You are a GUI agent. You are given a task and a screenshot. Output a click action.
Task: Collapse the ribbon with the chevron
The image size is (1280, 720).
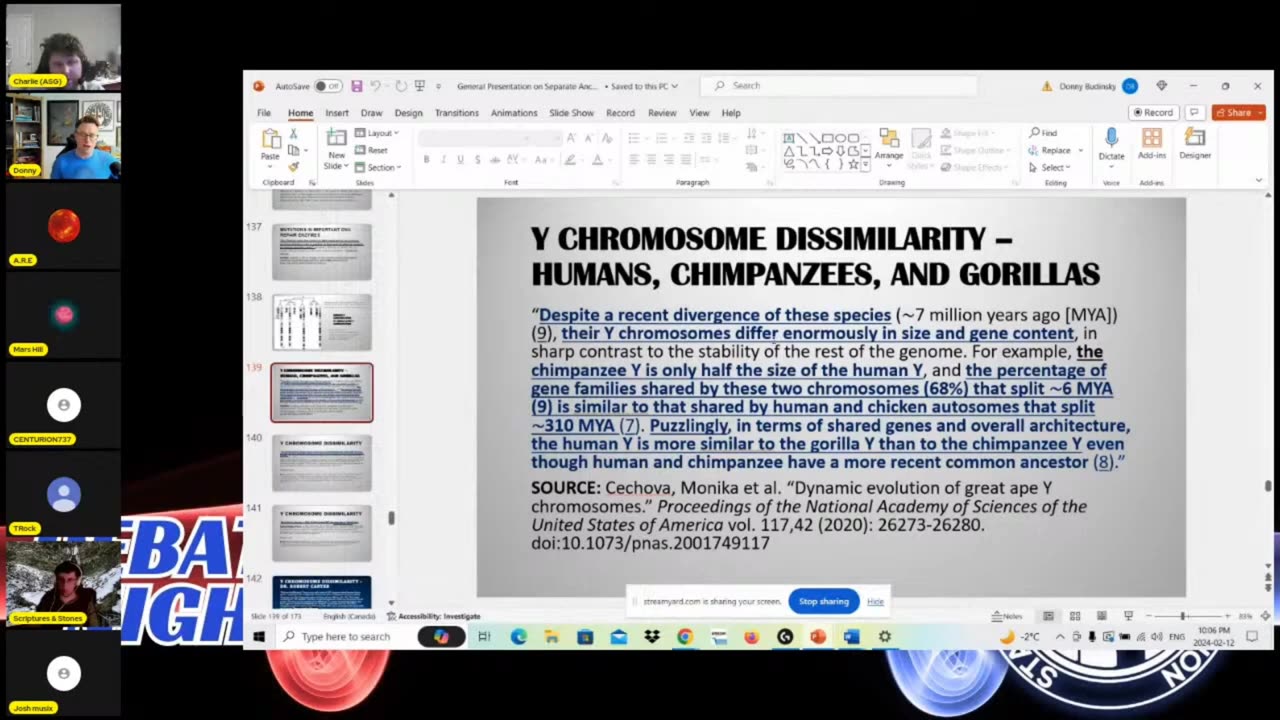(1258, 180)
